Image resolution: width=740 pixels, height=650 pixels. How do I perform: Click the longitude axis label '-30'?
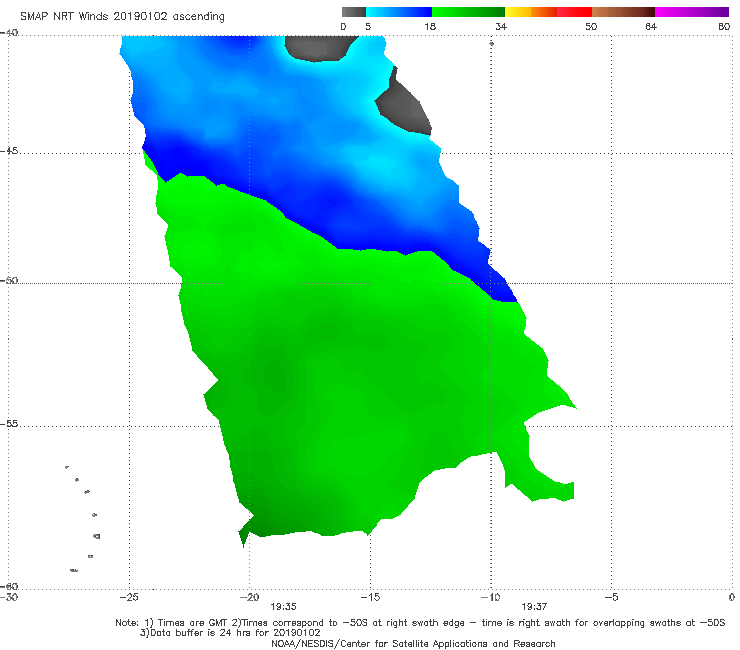pyautogui.click(x=9, y=597)
